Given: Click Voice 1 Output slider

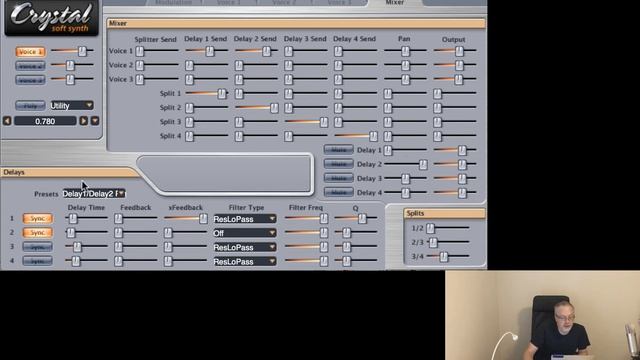Looking at the screenshot, I should click(x=455, y=51).
